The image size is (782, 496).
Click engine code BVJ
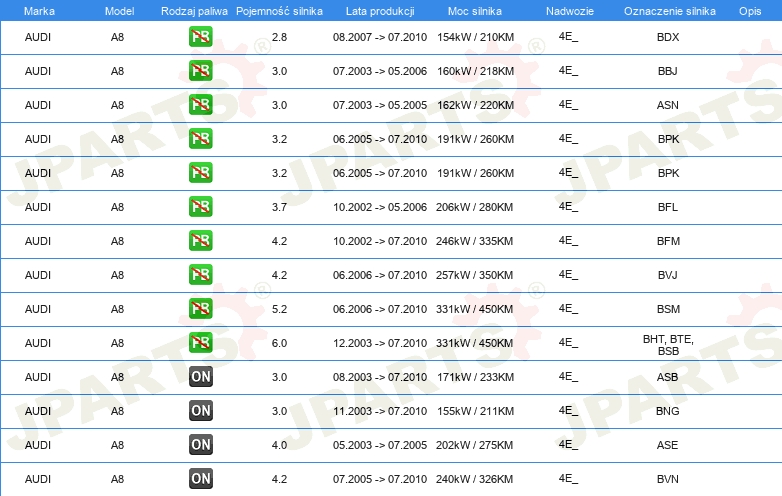pyautogui.click(x=668, y=275)
